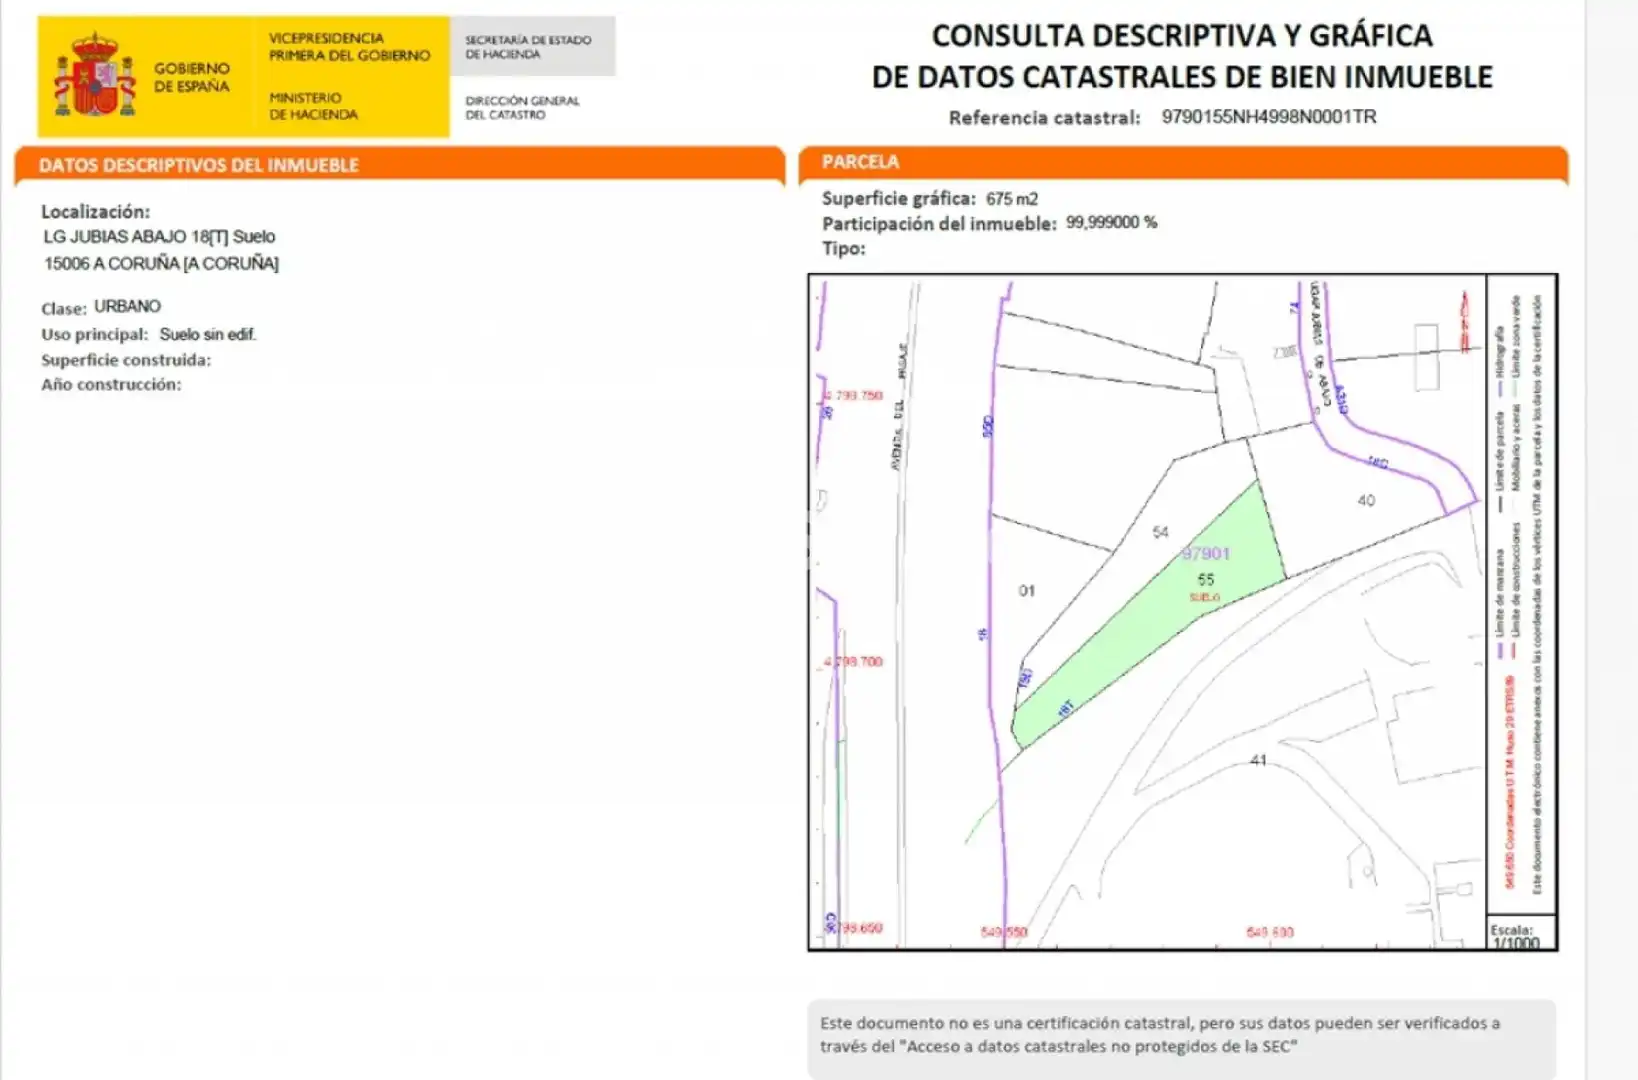Select the '675 m2' graphic surface value

pyautogui.click(x=1011, y=199)
